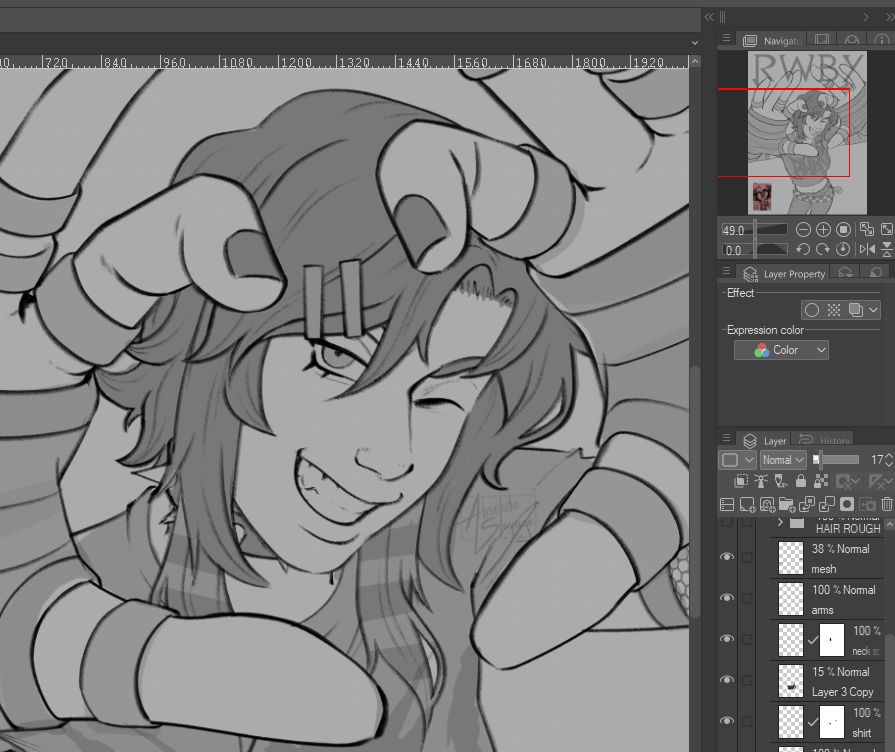Open Navigator panel hamburger menu
This screenshot has width=895, height=752.
[x=726, y=38]
